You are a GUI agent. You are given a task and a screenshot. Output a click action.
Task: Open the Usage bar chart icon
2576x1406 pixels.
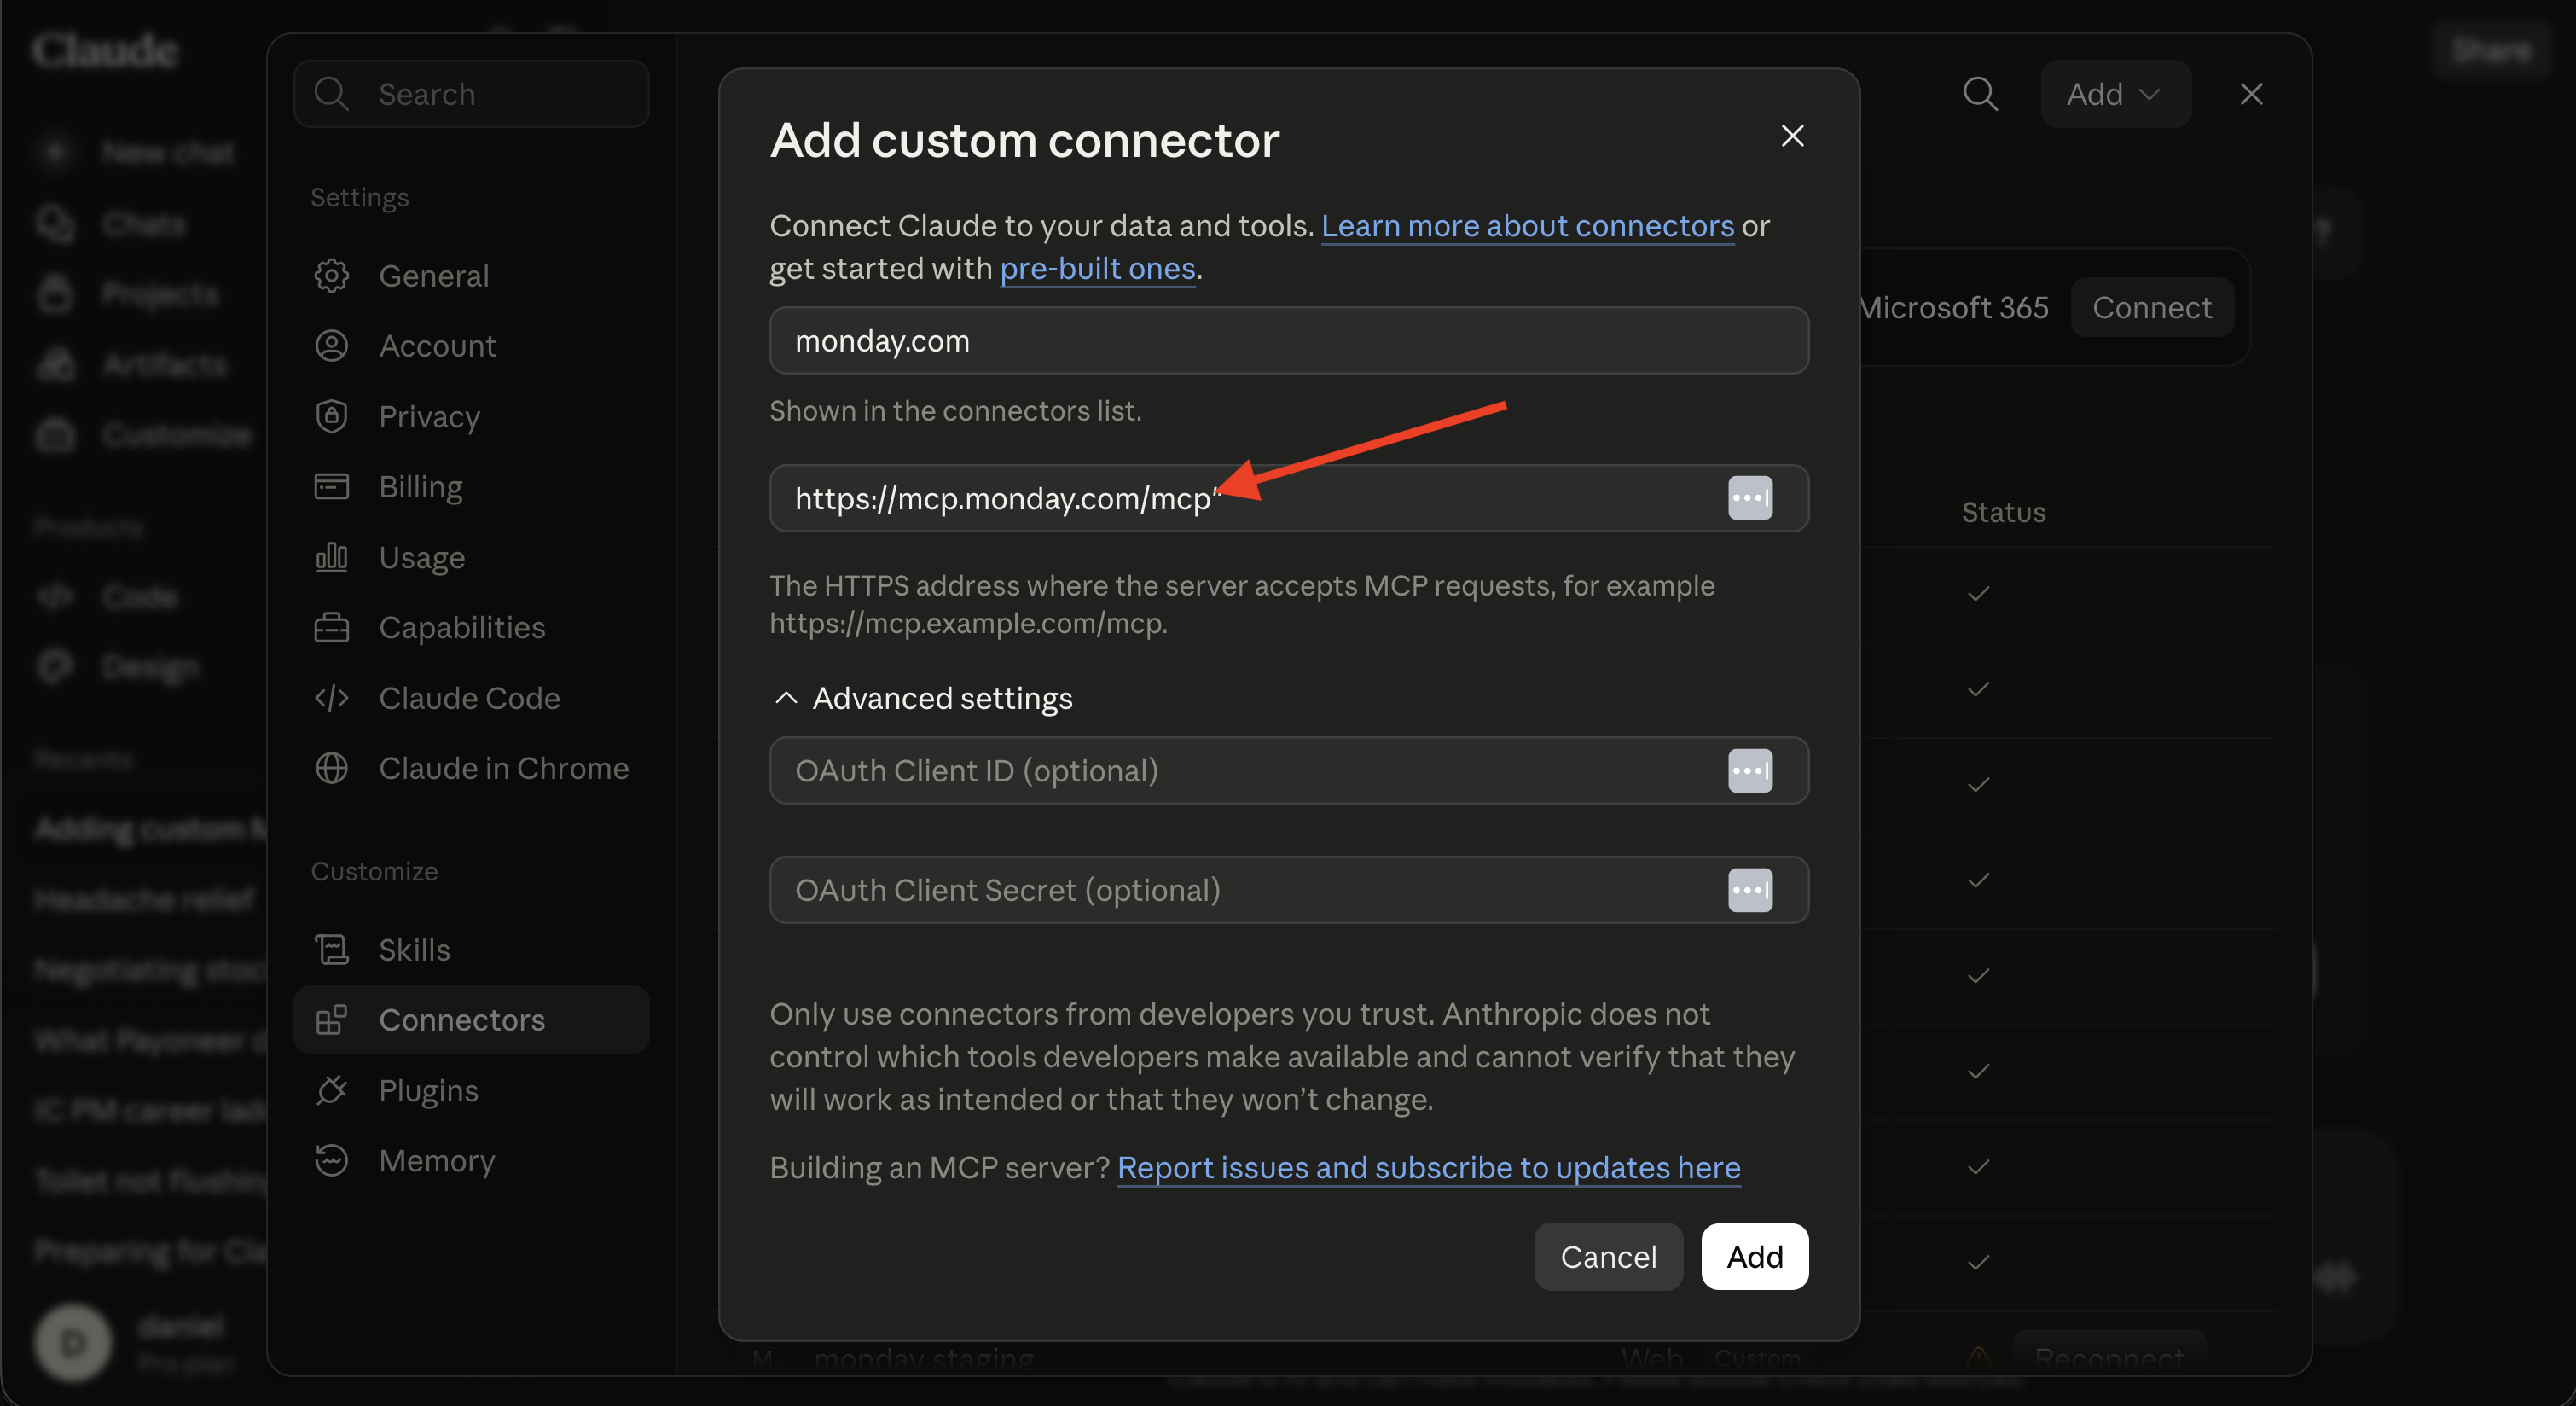[x=331, y=557]
